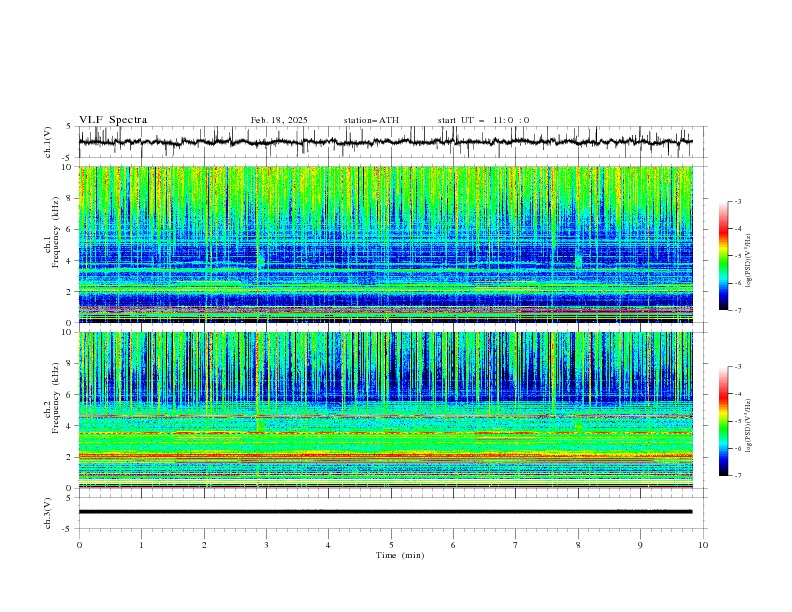Click the time axis tick label "10"
This screenshot has height=612, width=792.
pos(703,545)
